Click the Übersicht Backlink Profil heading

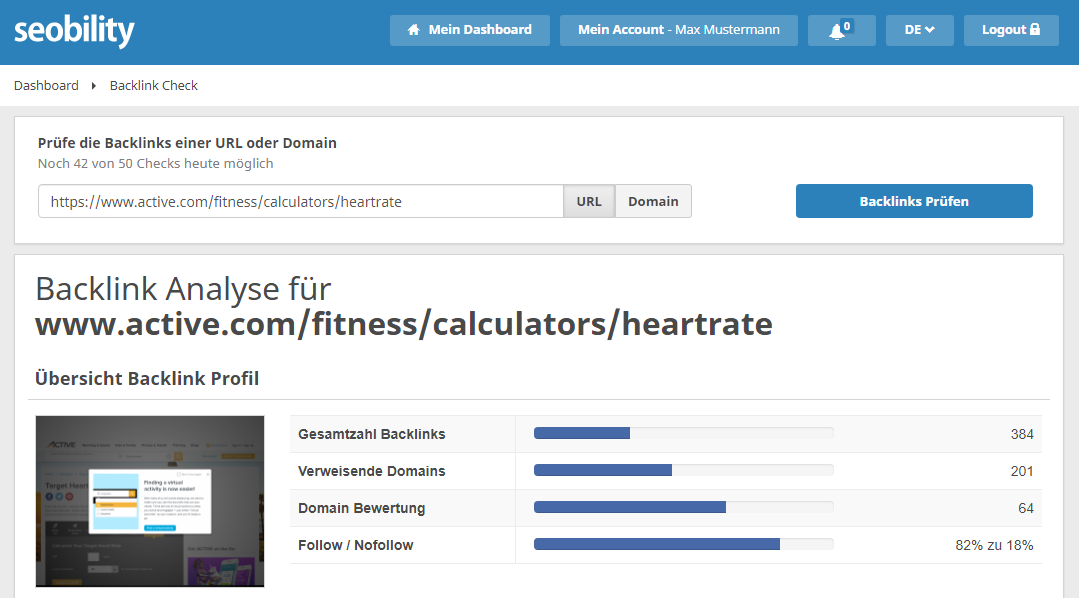pos(147,378)
